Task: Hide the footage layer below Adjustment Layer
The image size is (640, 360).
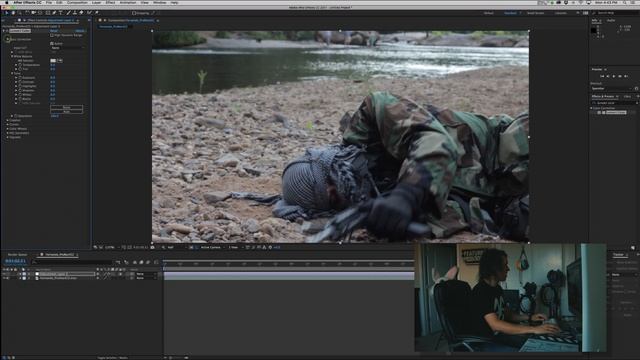Action: (4, 278)
